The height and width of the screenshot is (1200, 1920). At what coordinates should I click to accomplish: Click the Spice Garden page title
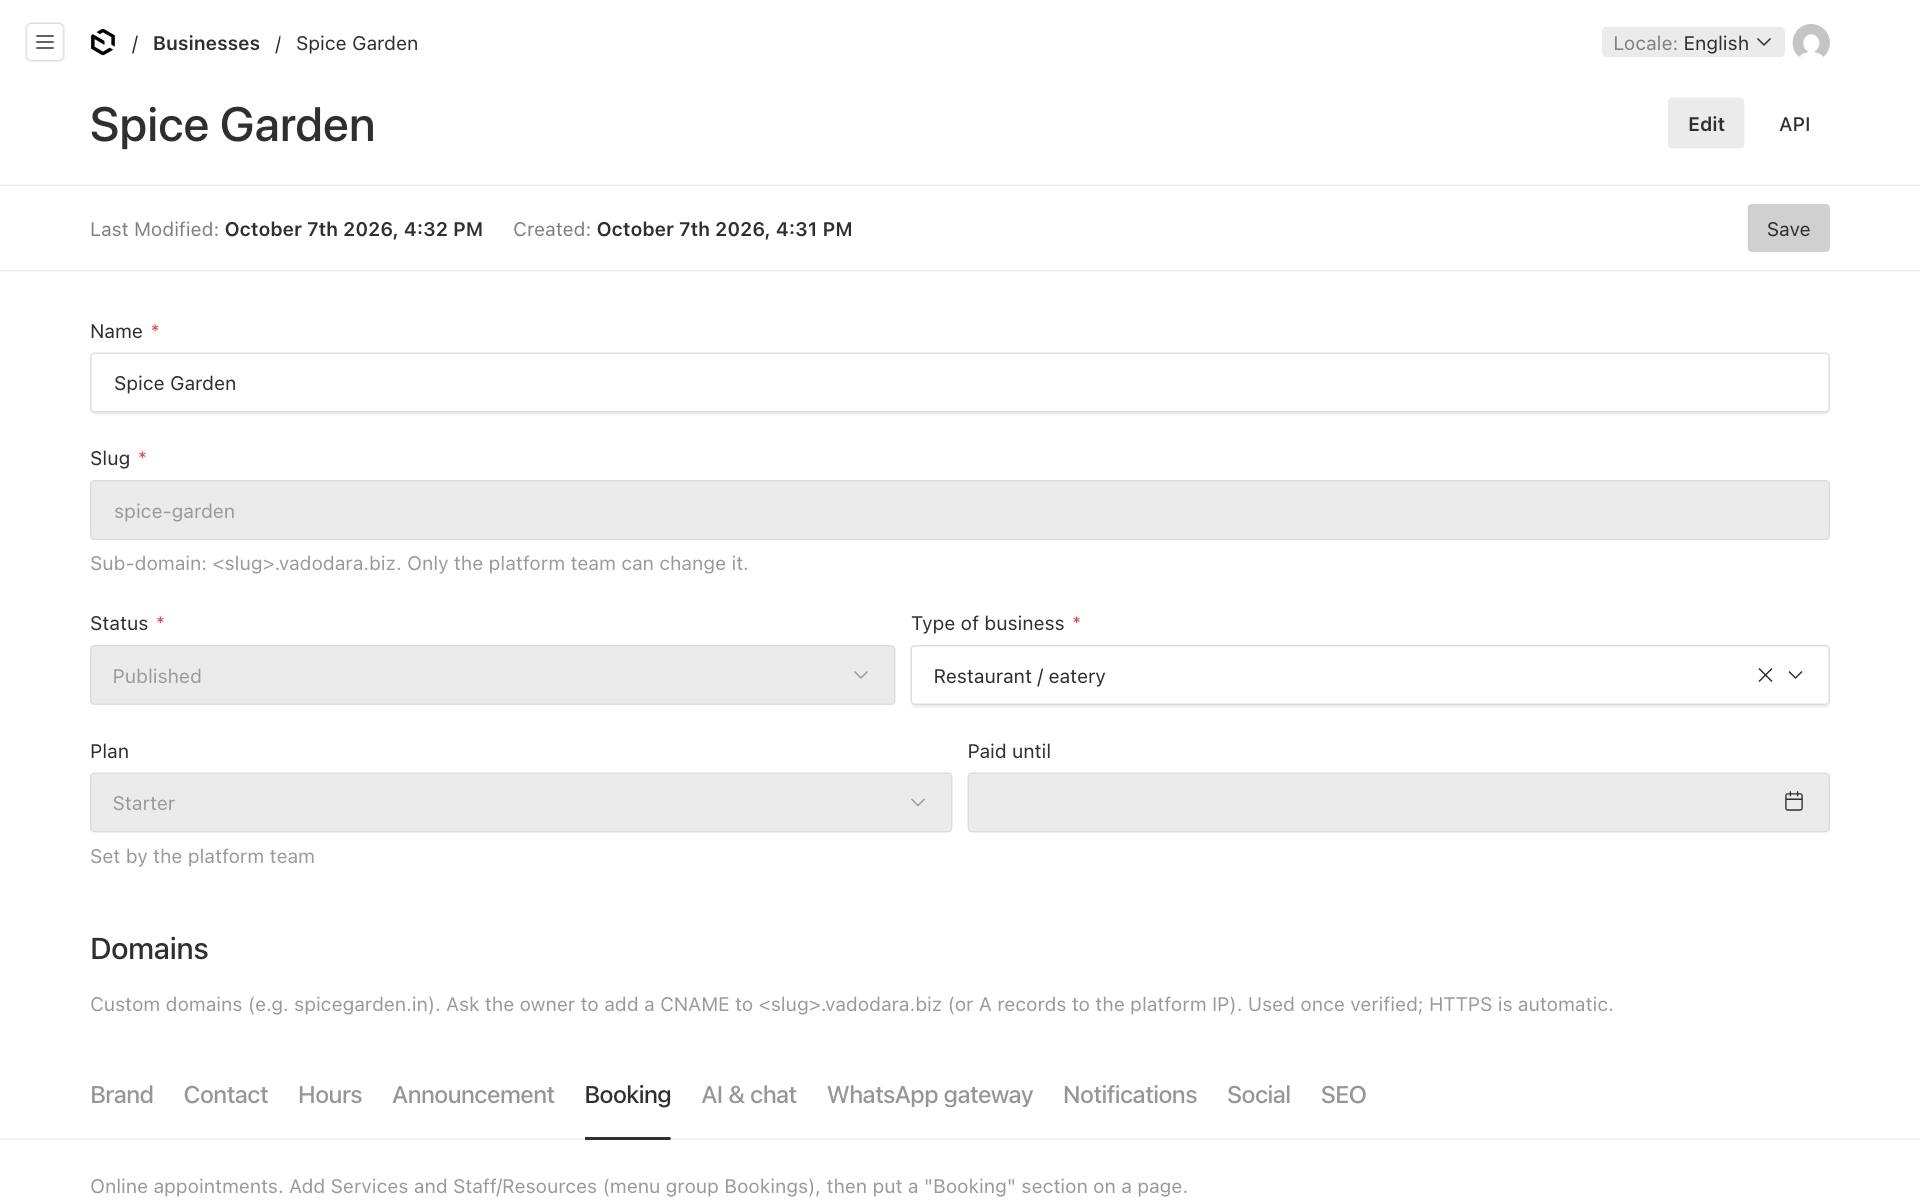232,125
